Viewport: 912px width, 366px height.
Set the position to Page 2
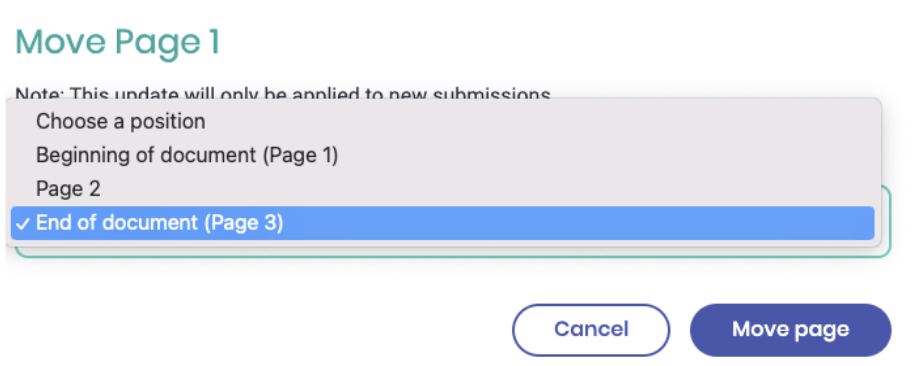442,189
